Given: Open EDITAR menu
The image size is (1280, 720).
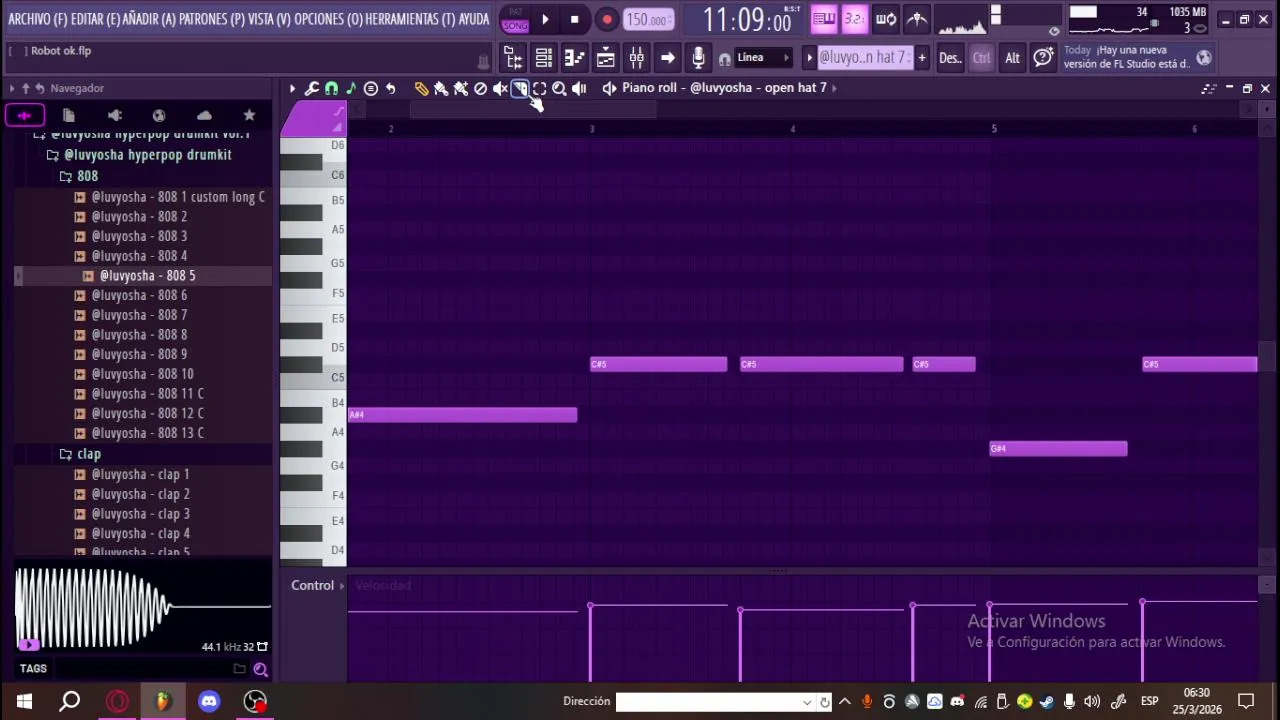Looking at the screenshot, I should [x=95, y=19].
